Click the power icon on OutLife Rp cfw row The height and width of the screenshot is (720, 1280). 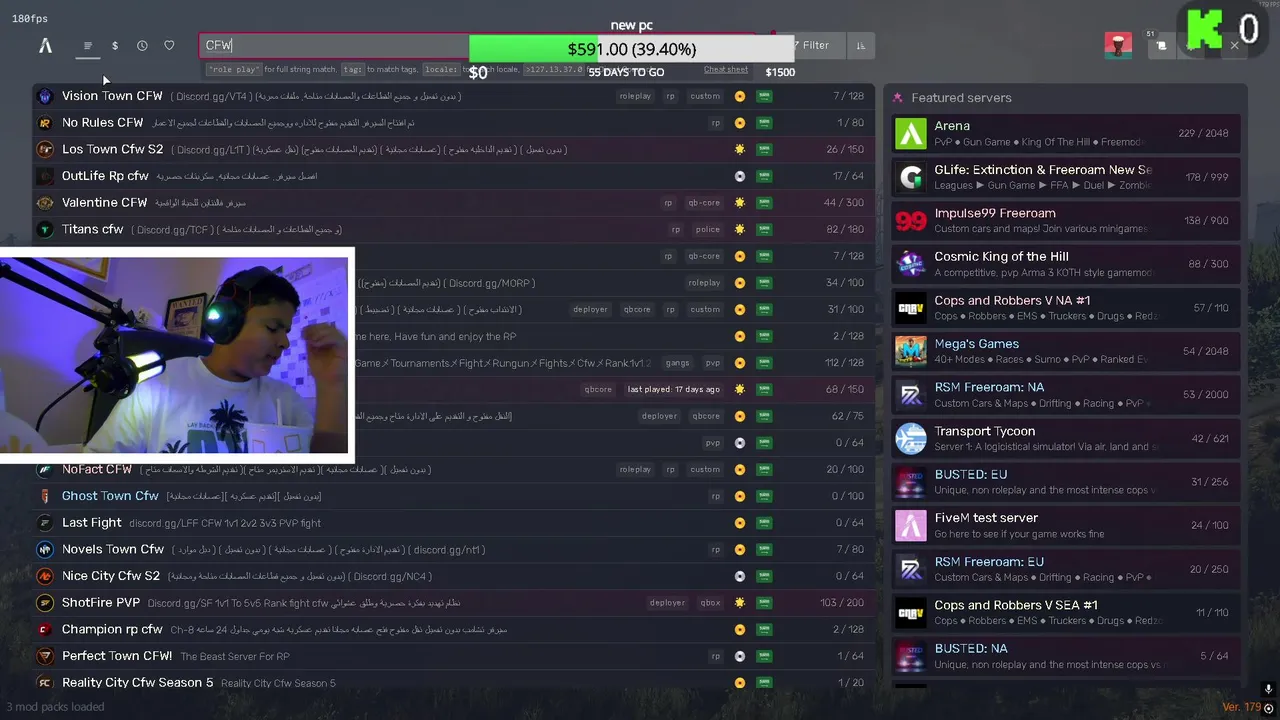(740, 176)
